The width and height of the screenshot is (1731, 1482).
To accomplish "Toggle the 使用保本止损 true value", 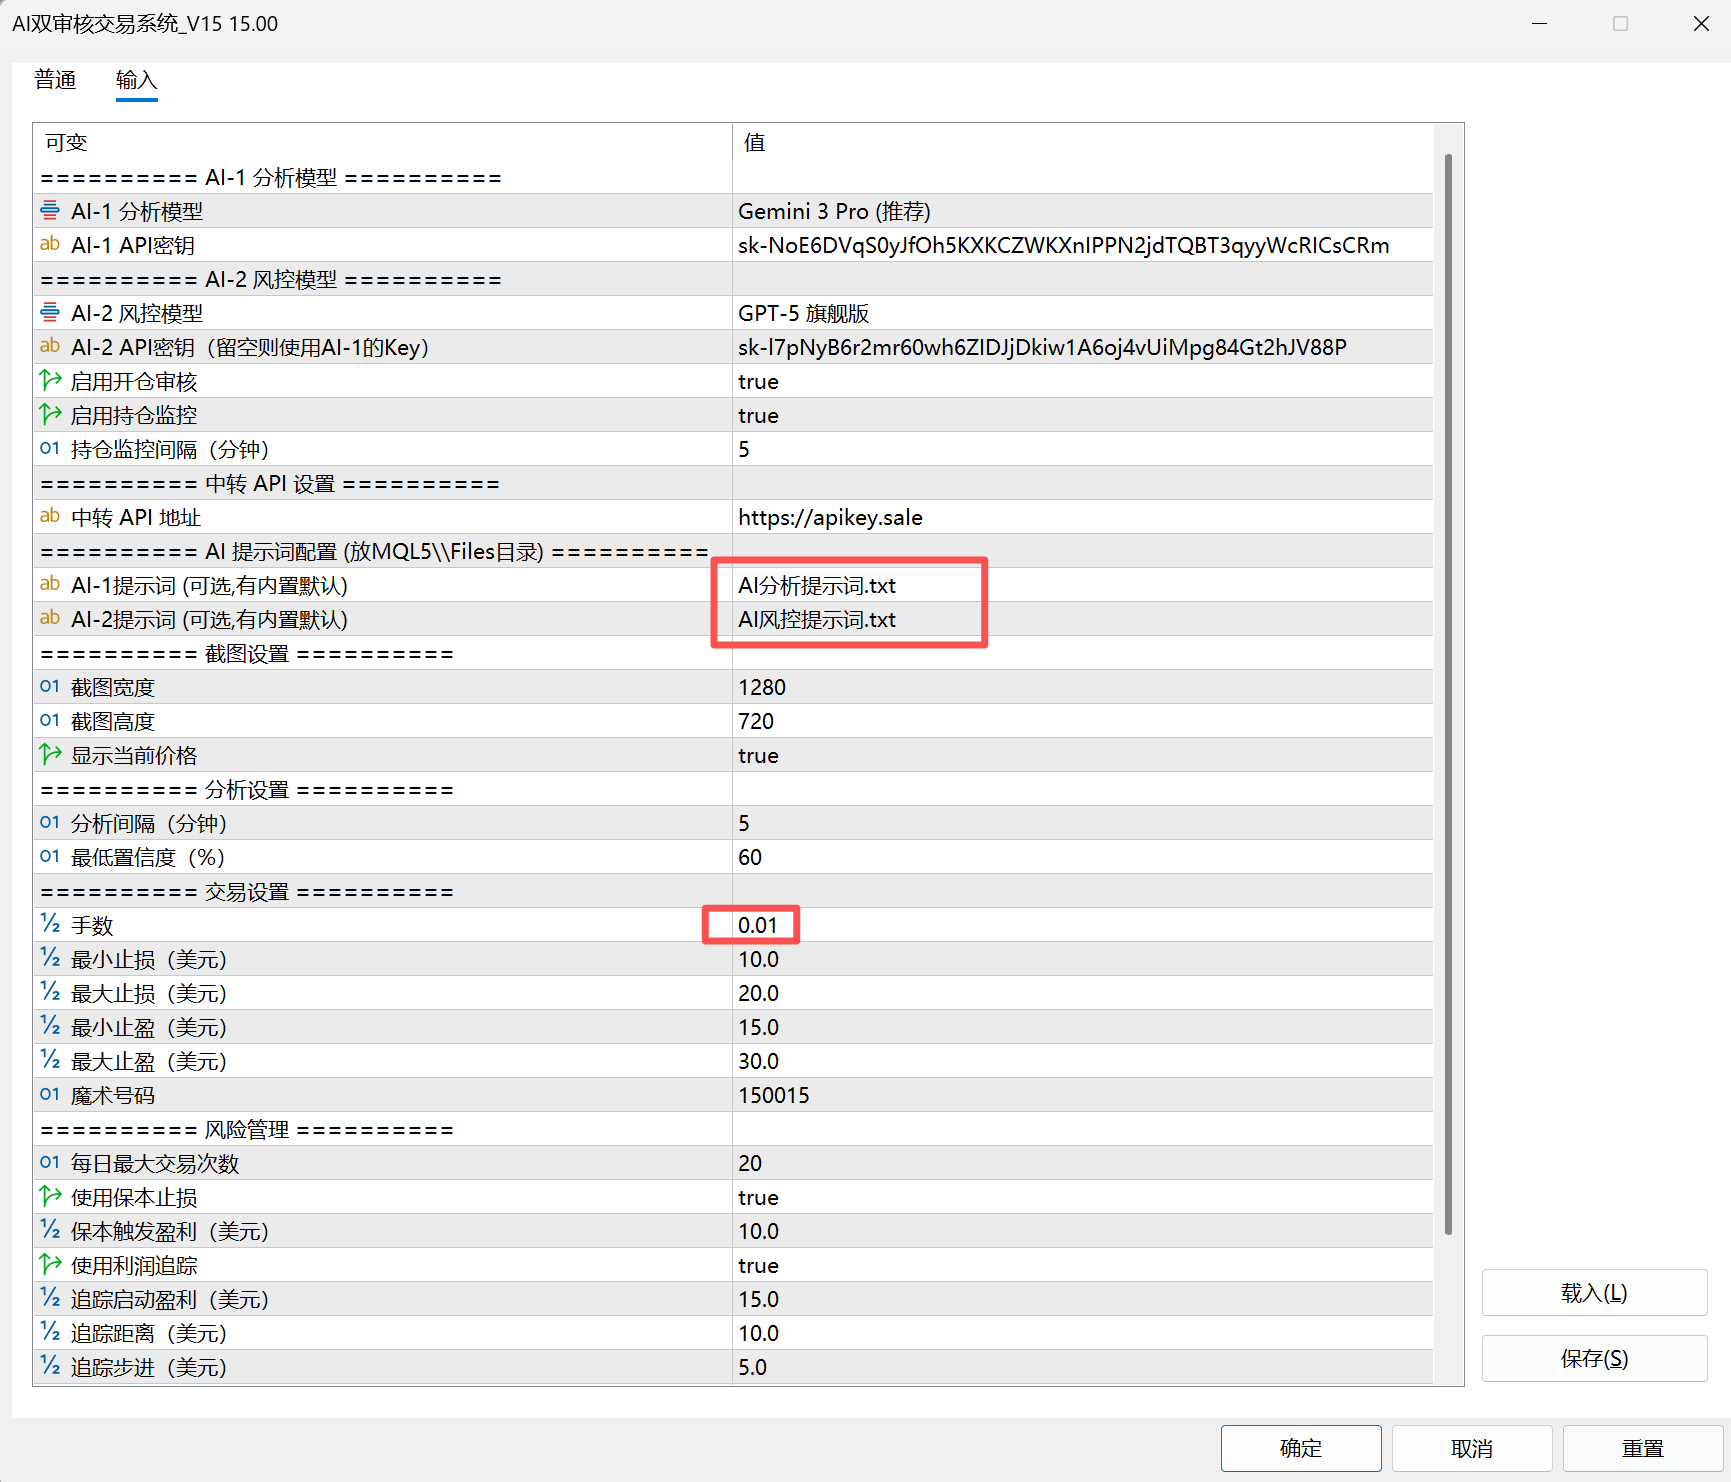I will pyautogui.click(x=758, y=1197).
